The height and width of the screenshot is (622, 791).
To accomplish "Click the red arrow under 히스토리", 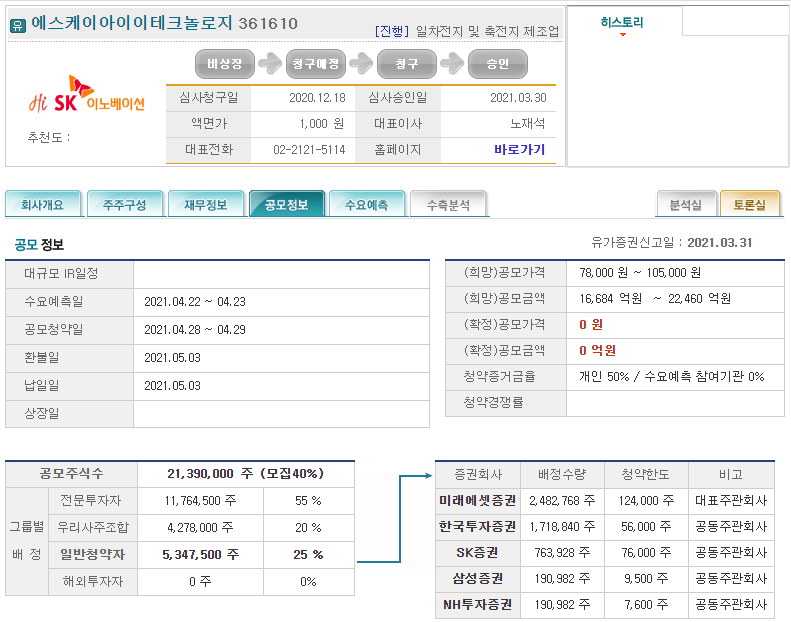I will click(623, 35).
